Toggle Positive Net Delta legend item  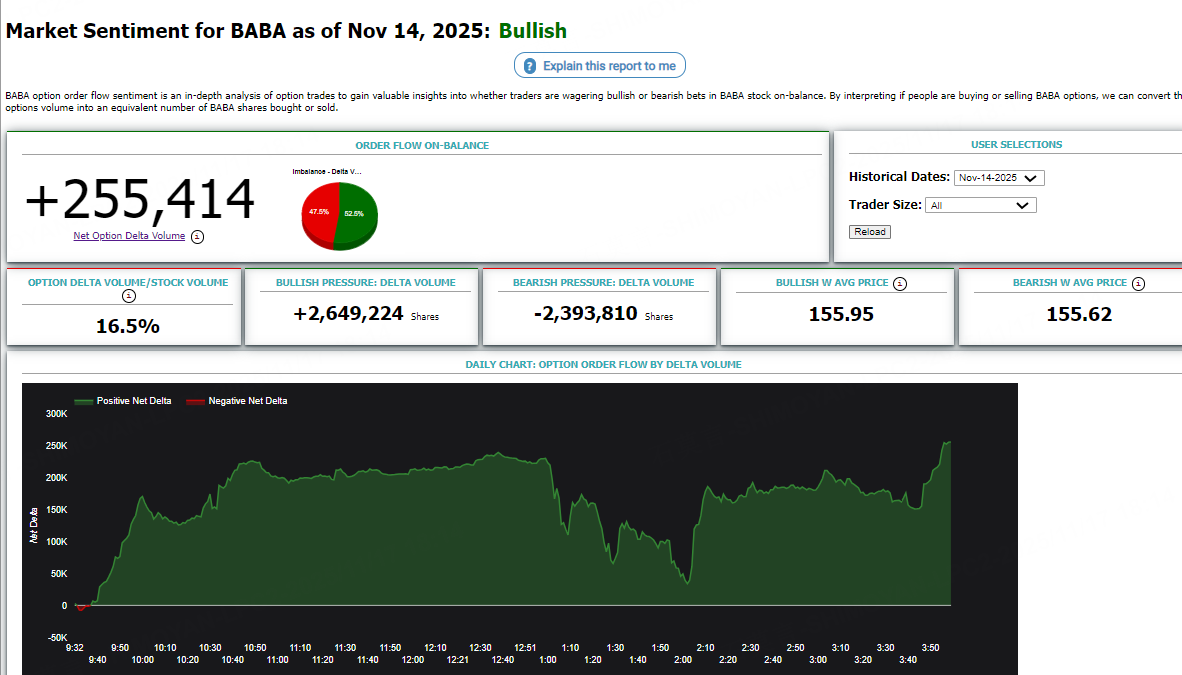123,401
